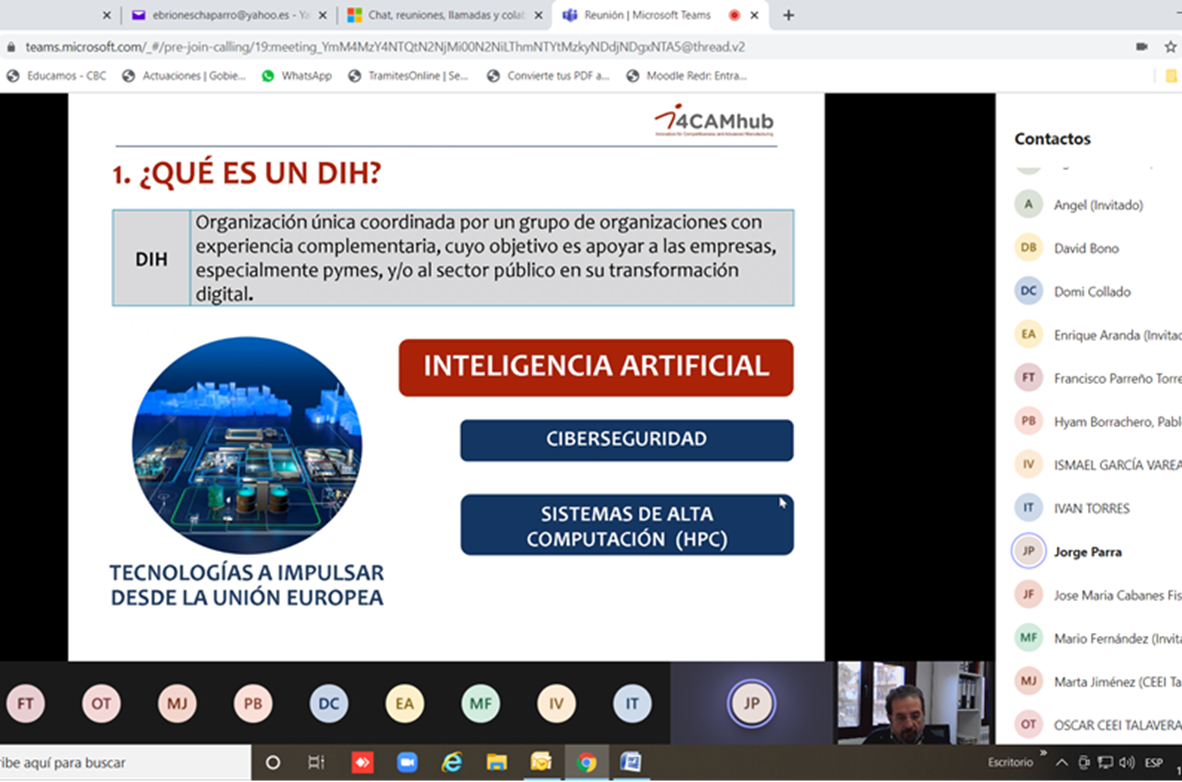Click the camera icon in the address bar
Image resolution: width=1182 pixels, height=782 pixels.
[x=1141, y=47]
